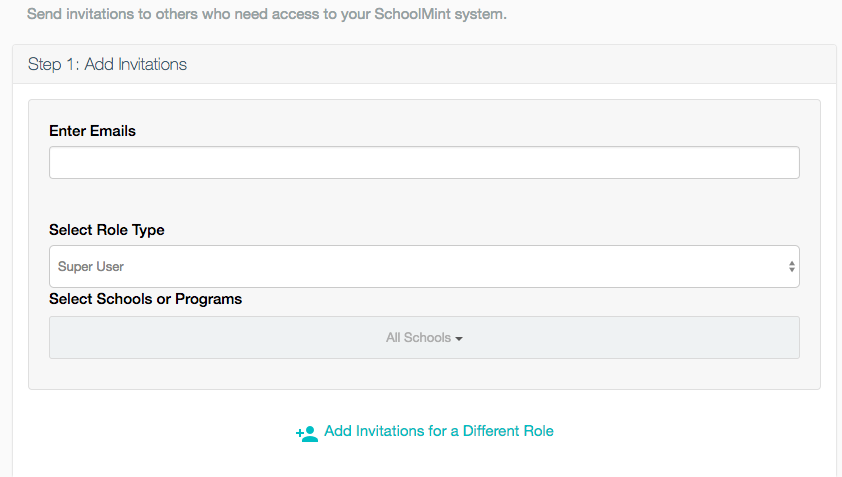
Task: Click the Step 1 header bar empty area
Action: [x=510, y=64]
